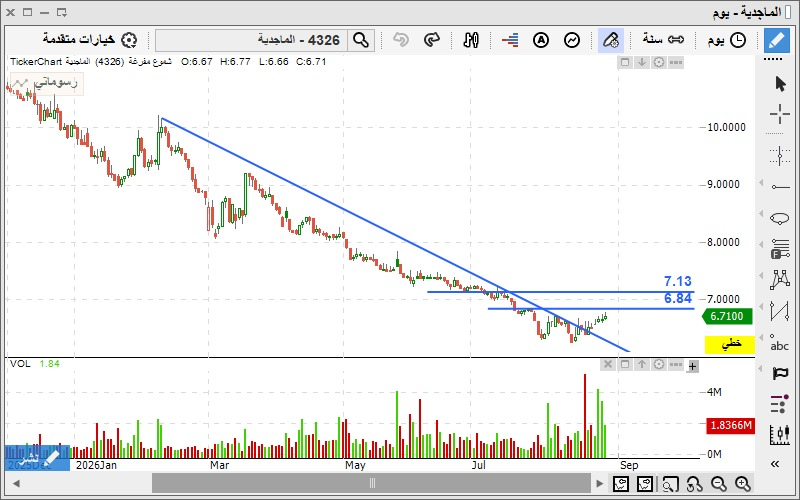800x500 pixels.
Task: Click the red 1.8366M volume tag
Action: [731, 426]
